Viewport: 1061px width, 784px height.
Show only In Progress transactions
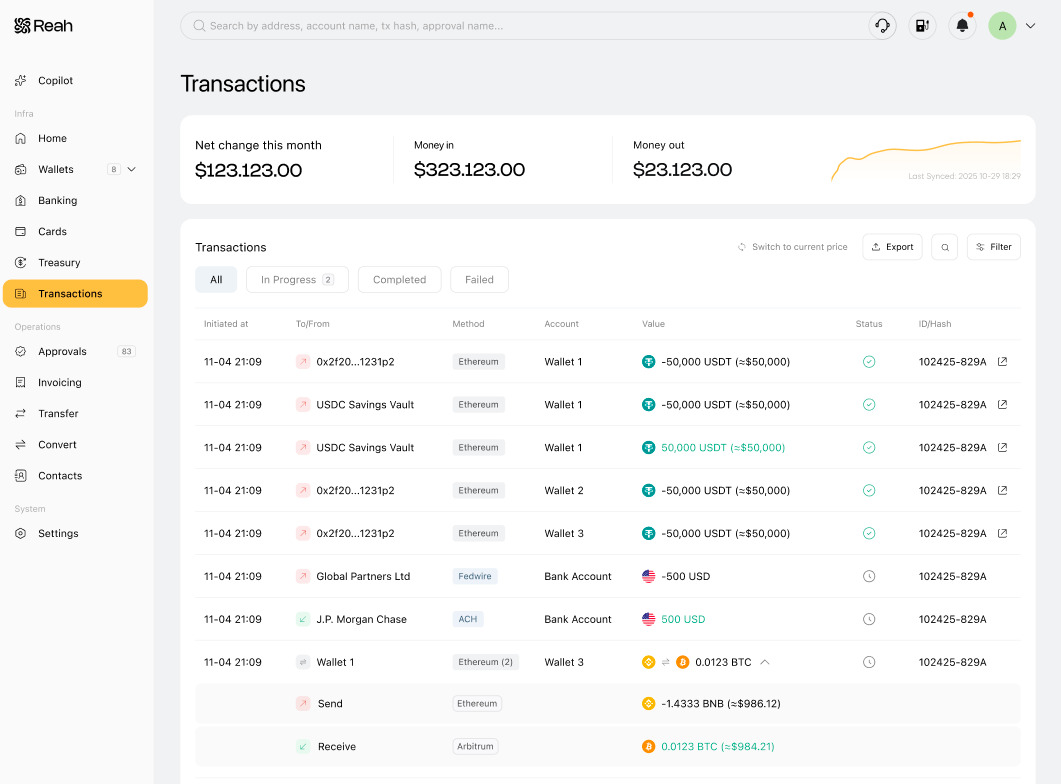(x=297, y=279)
